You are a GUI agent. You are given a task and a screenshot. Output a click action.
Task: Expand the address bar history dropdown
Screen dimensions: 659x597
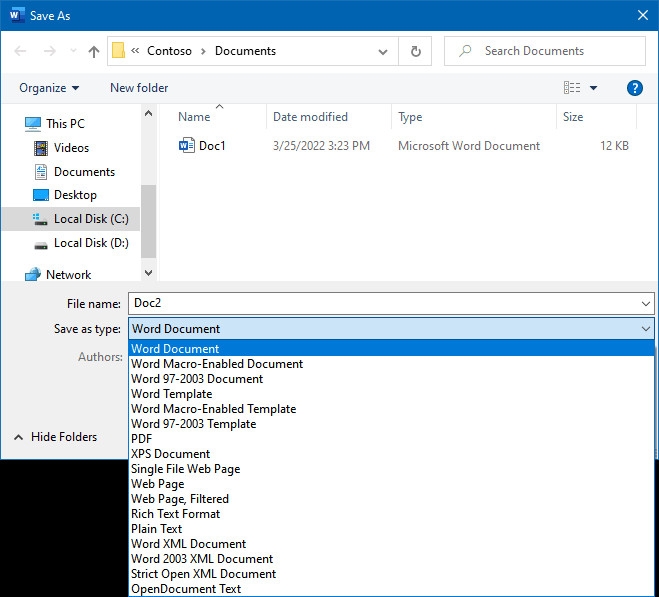click(x=382, y=52)
